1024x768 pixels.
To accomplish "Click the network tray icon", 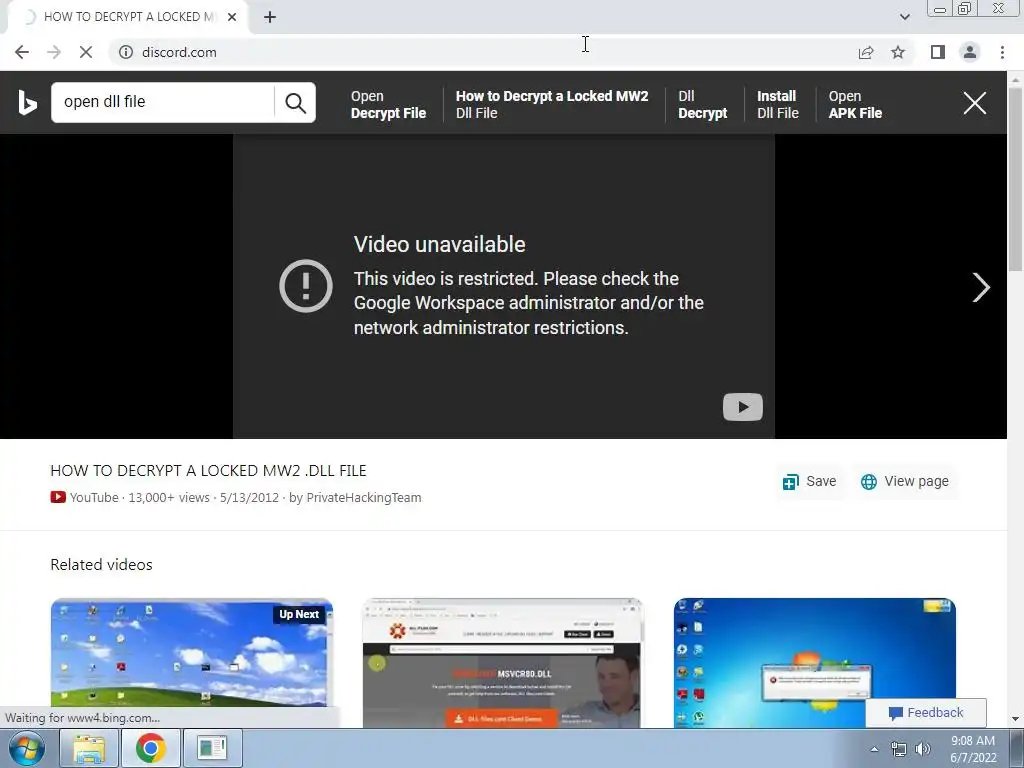I will point(899,749).
